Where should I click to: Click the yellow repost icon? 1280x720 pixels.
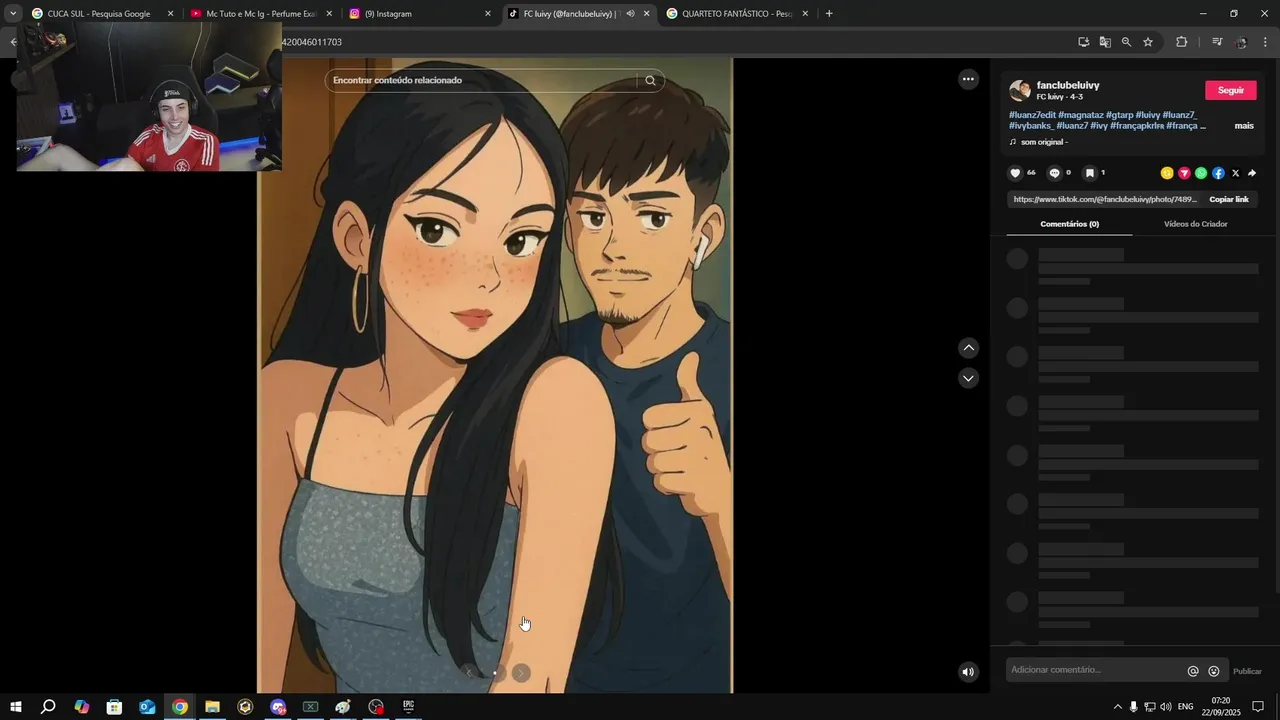[x=1167, y=173]
